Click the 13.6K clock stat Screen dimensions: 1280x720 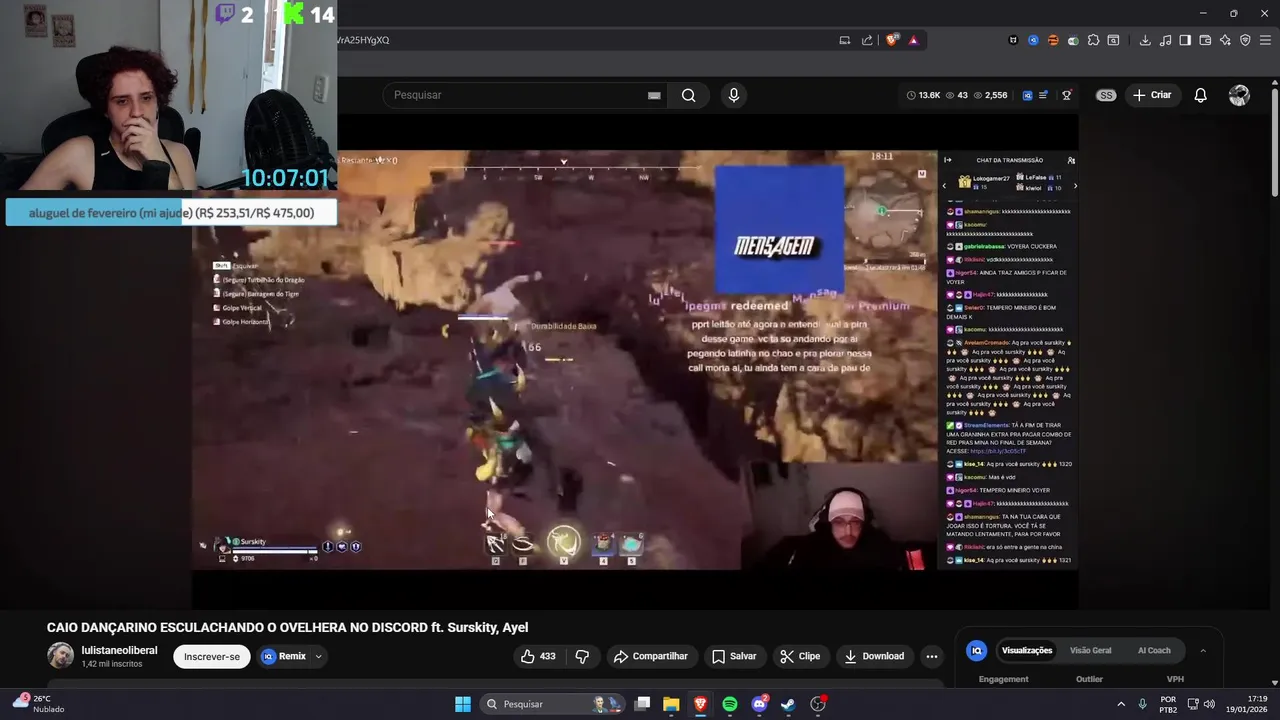(x=924, y=95)
